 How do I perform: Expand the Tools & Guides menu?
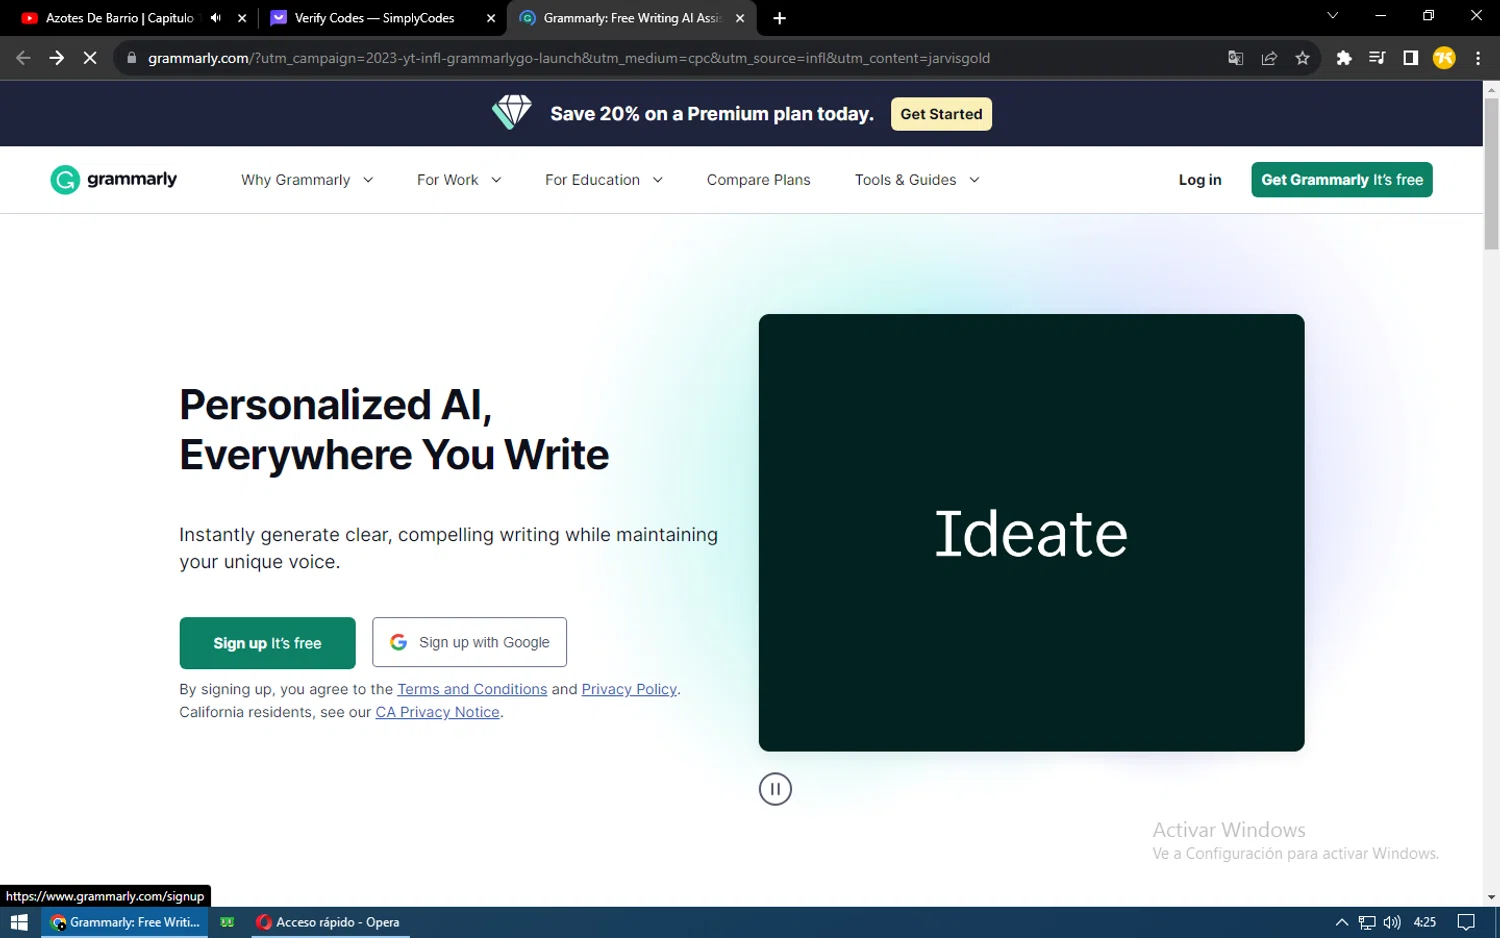point(917,180)
